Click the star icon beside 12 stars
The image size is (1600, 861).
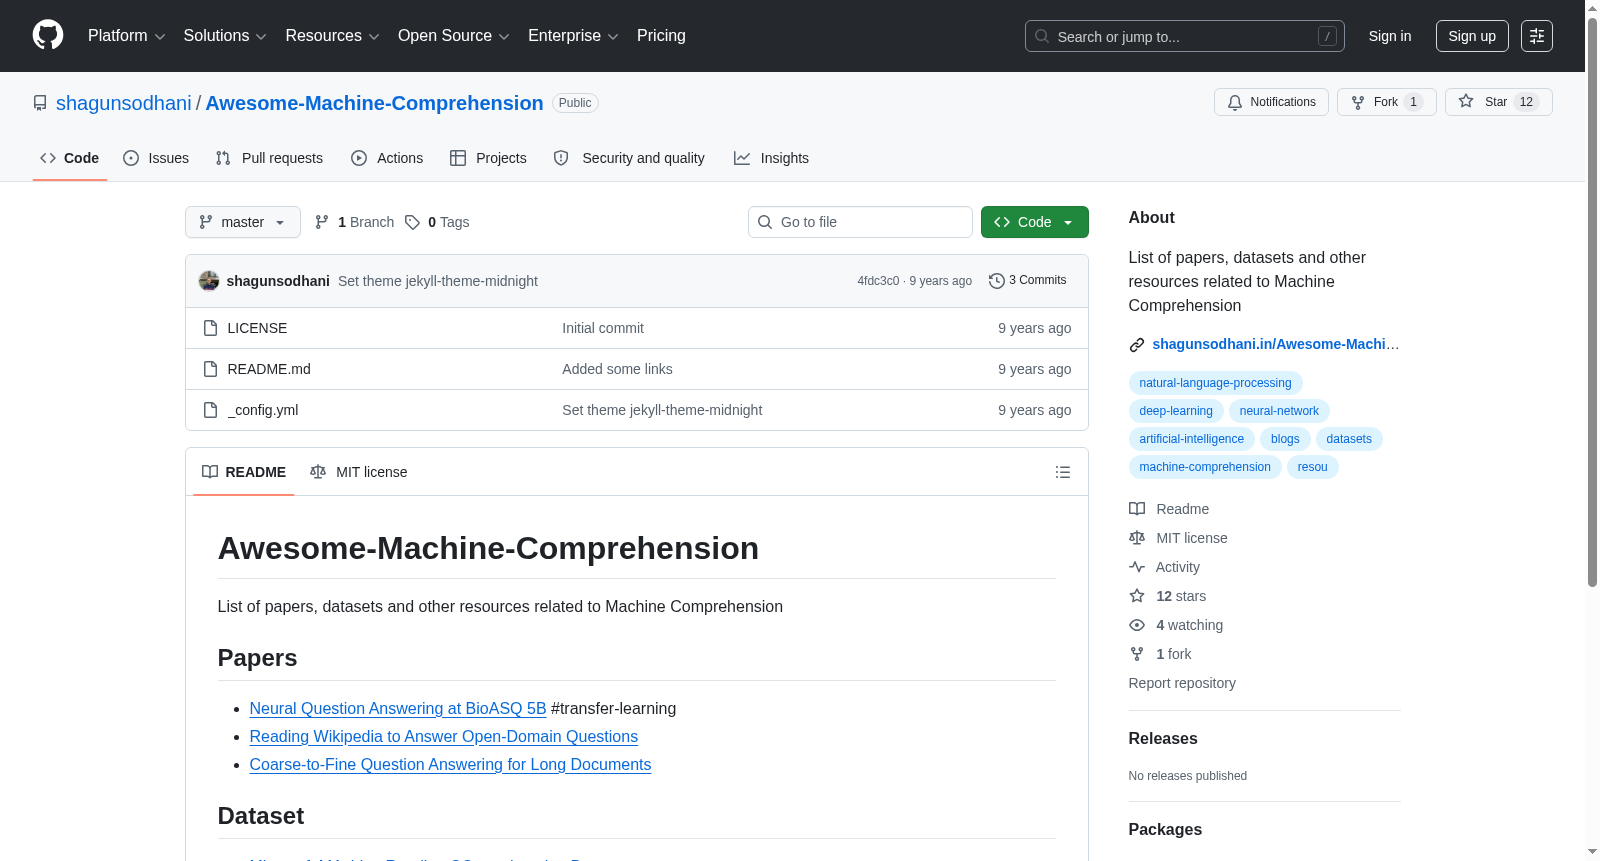pyautogui.click(x=1137, y=596)
